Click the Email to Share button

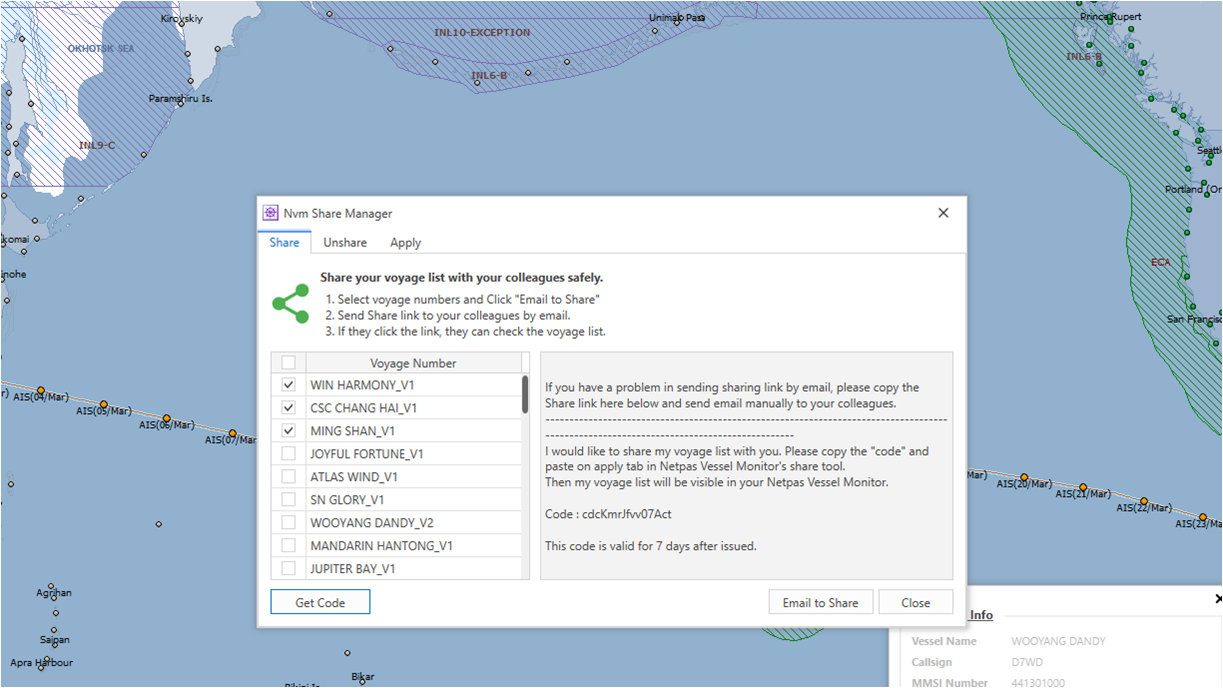pos(820,602)
